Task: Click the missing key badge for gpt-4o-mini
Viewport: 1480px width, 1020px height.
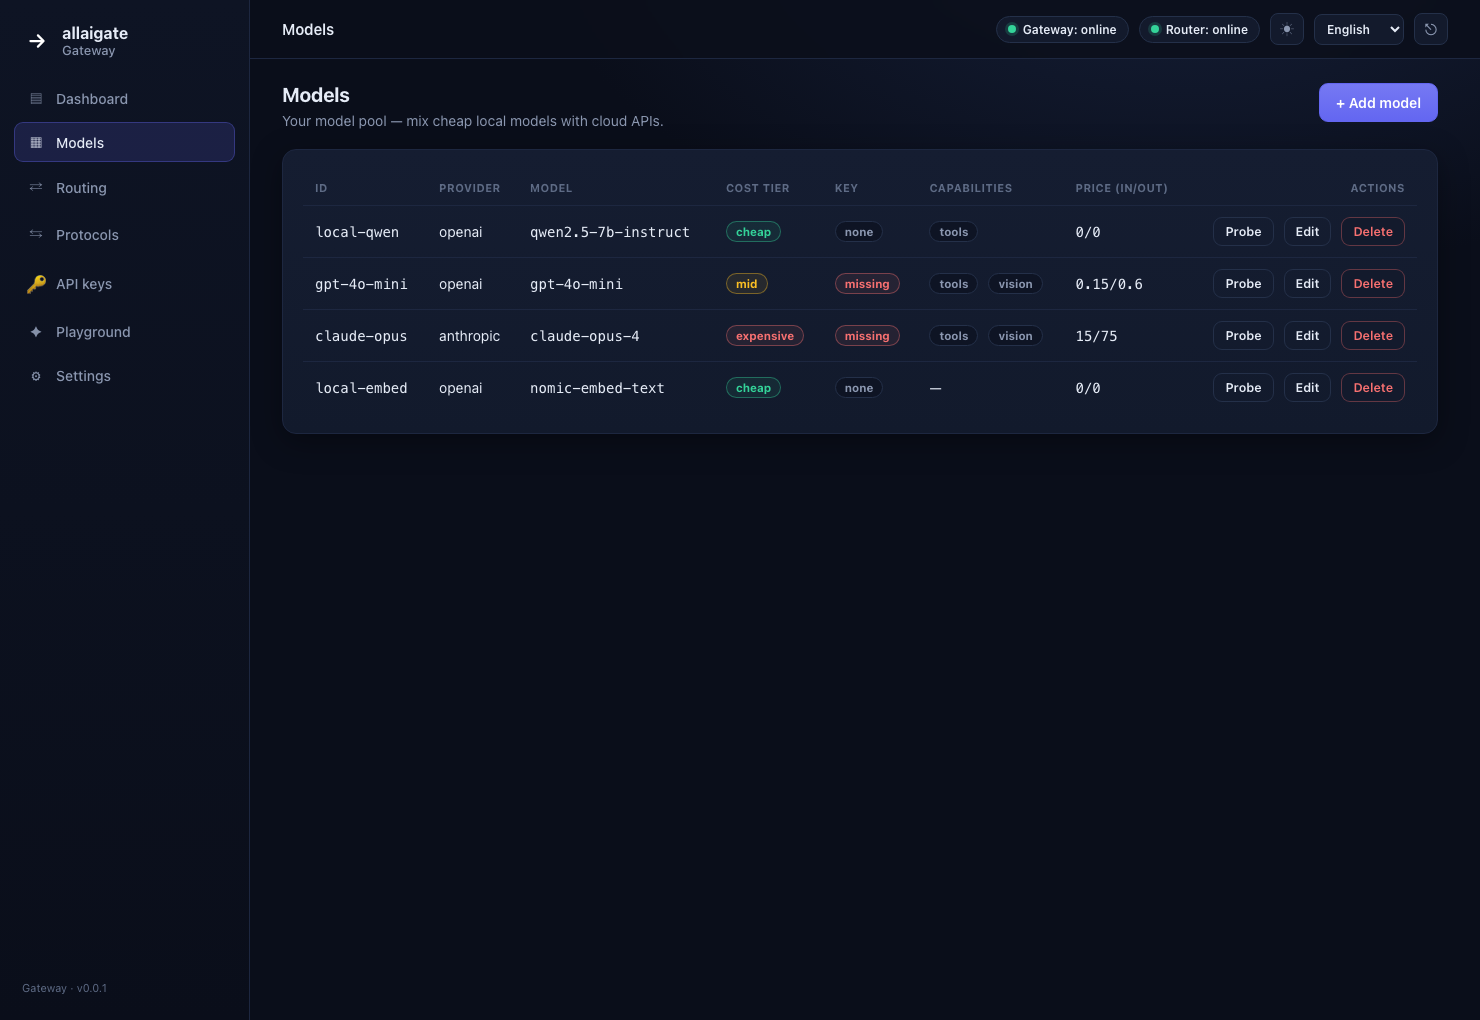Action: click(867, 284)
